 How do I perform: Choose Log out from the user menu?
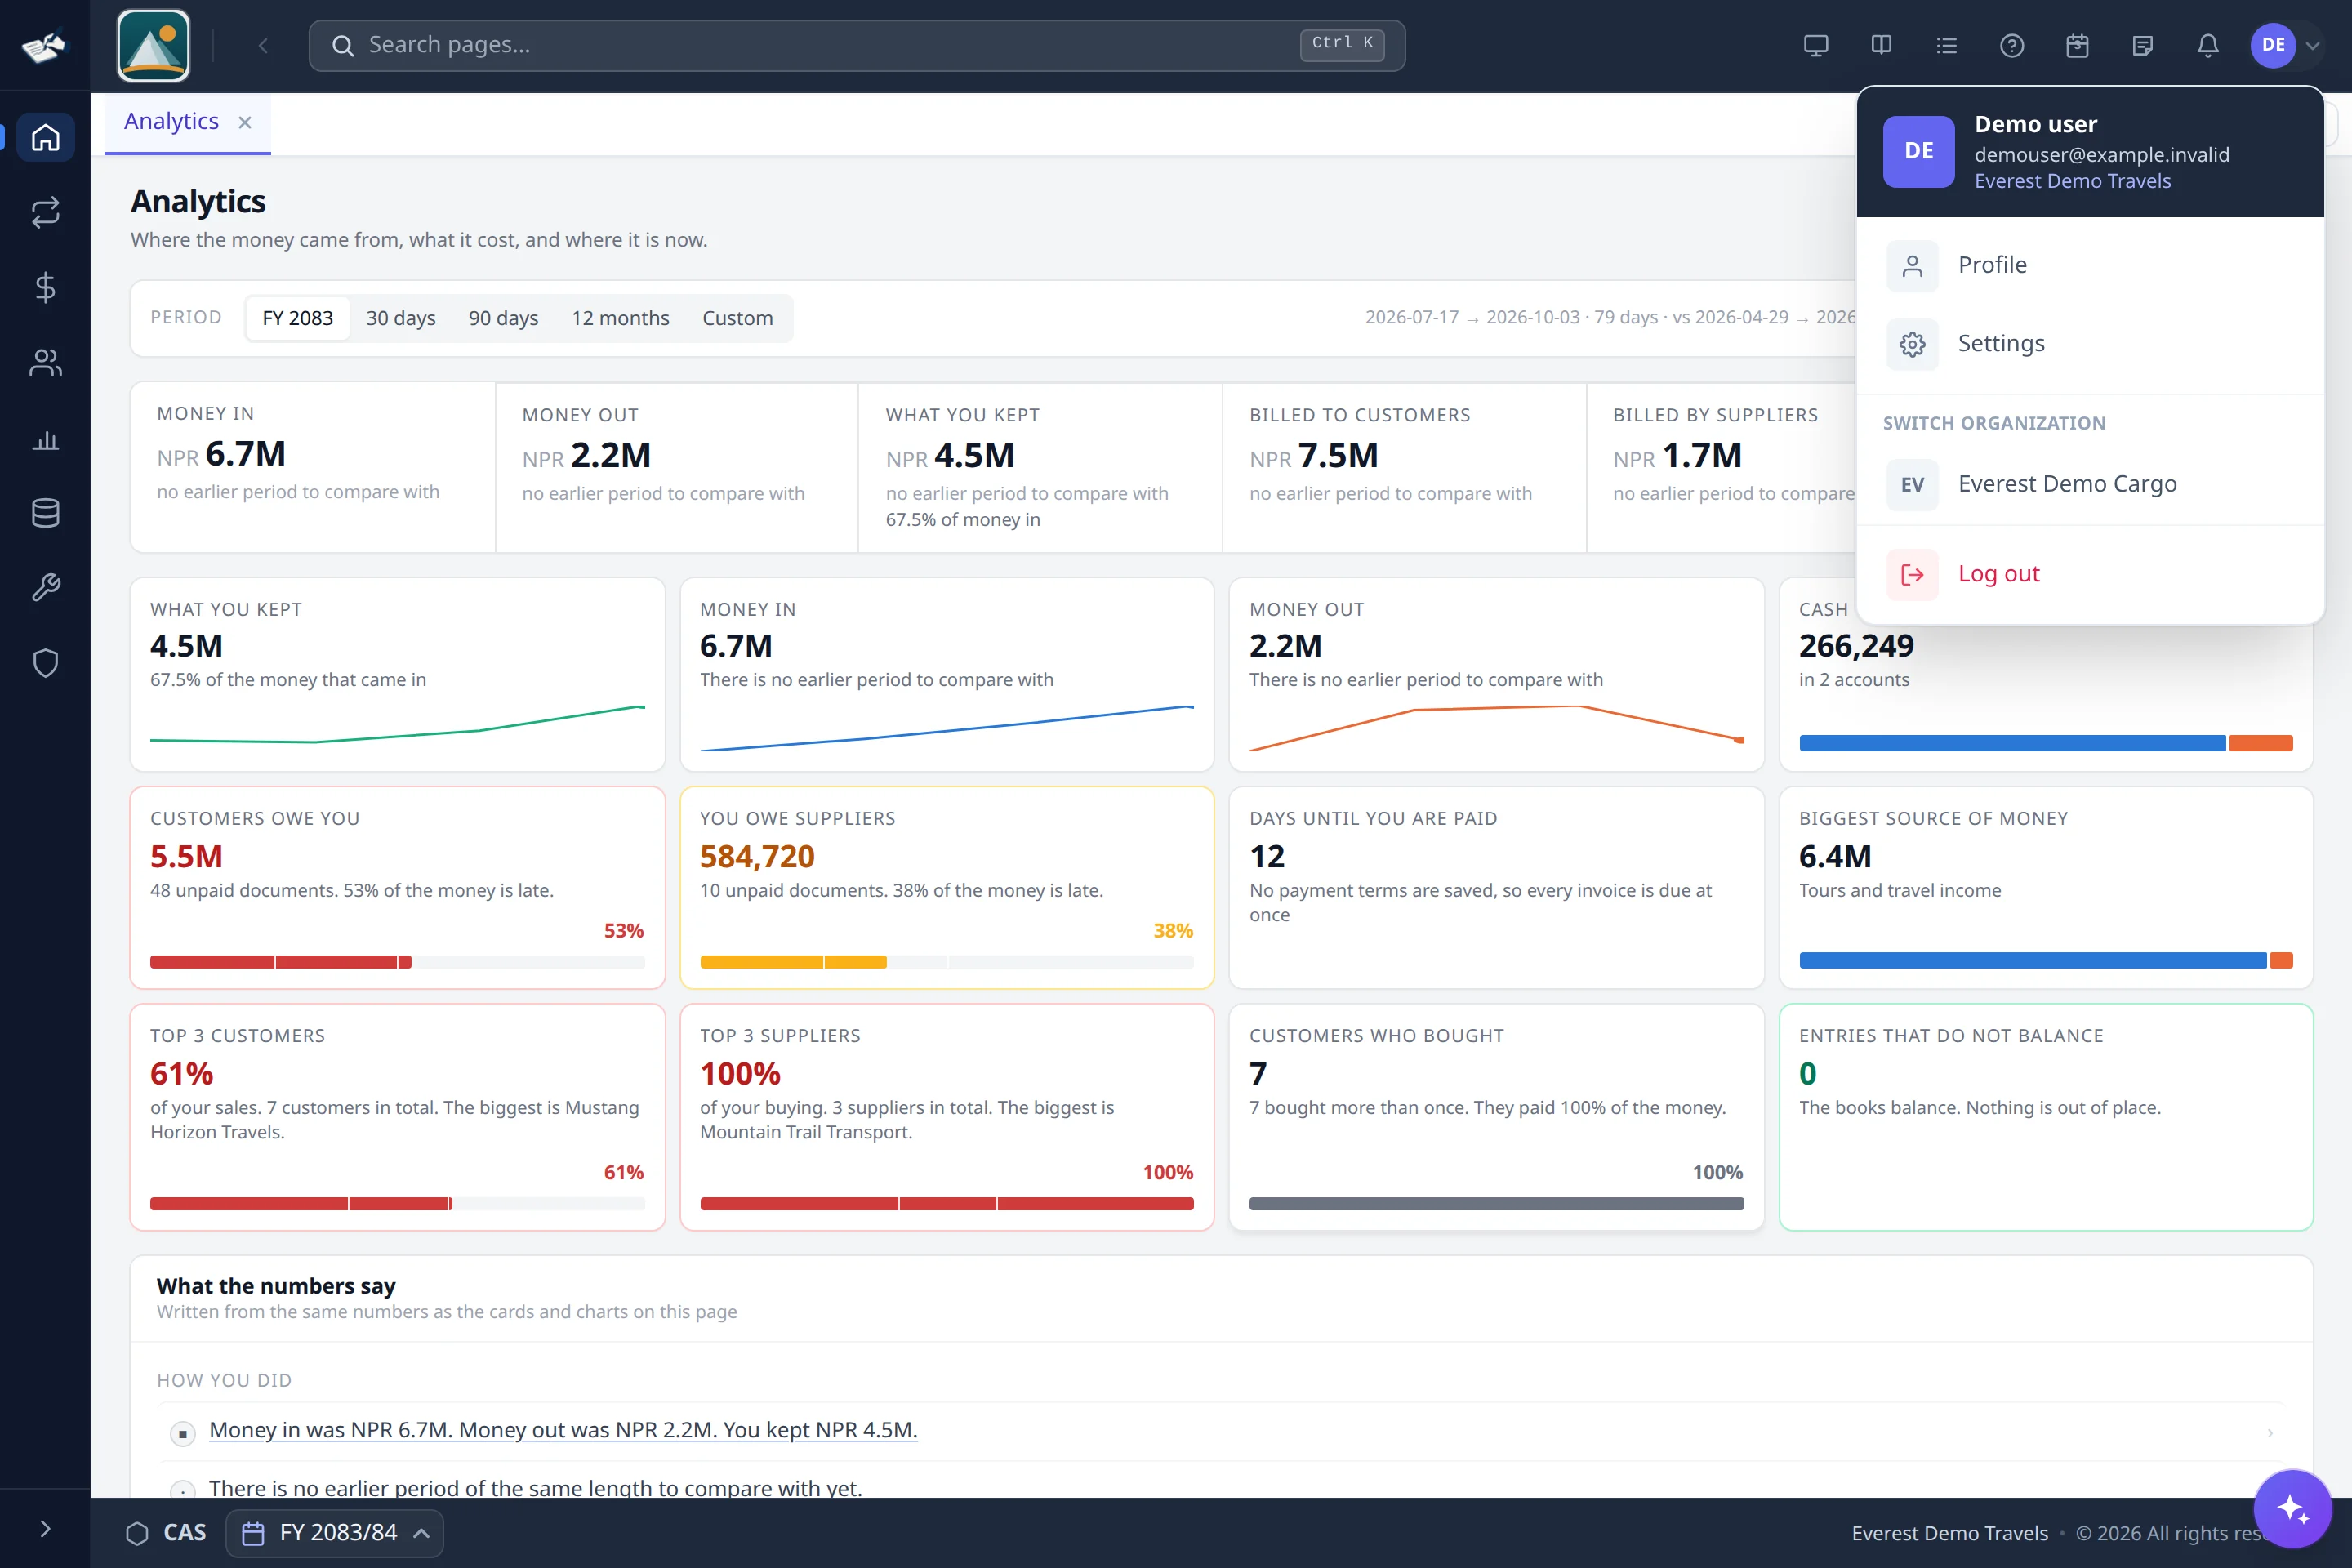pyautogui.click(x=2089, y=574)
